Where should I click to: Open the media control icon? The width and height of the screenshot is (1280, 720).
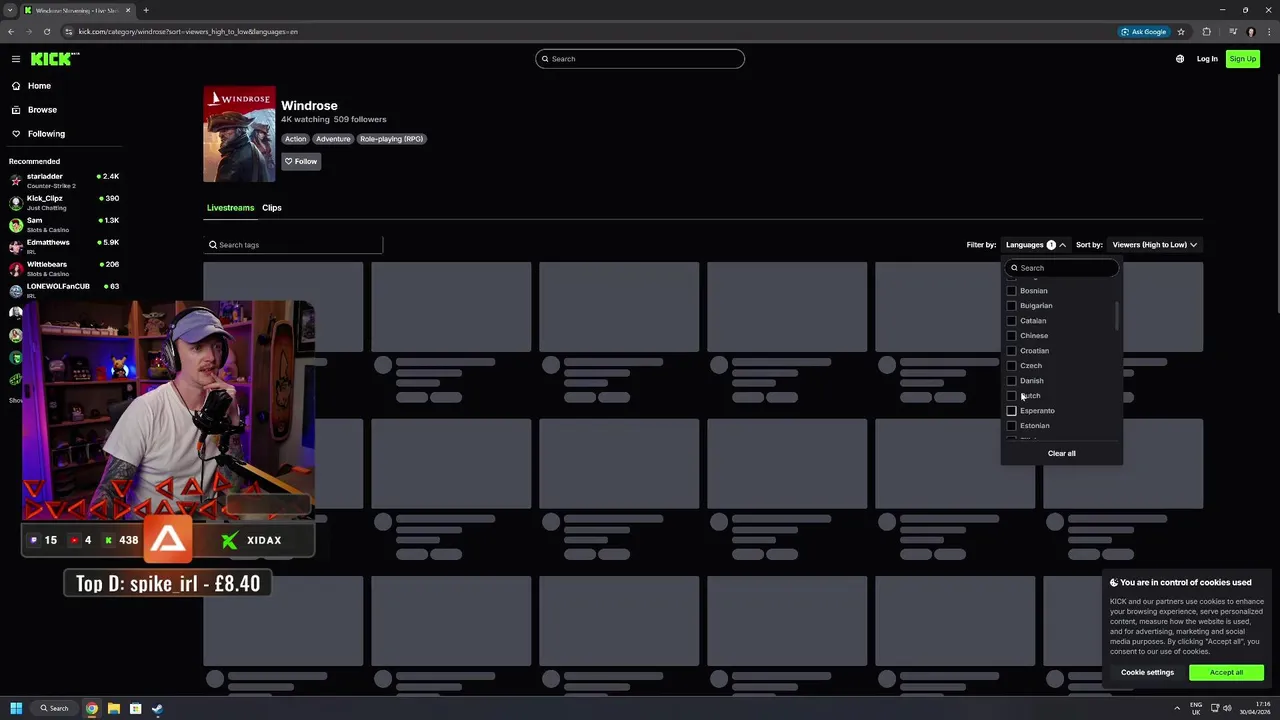(x=1232, y=31)
